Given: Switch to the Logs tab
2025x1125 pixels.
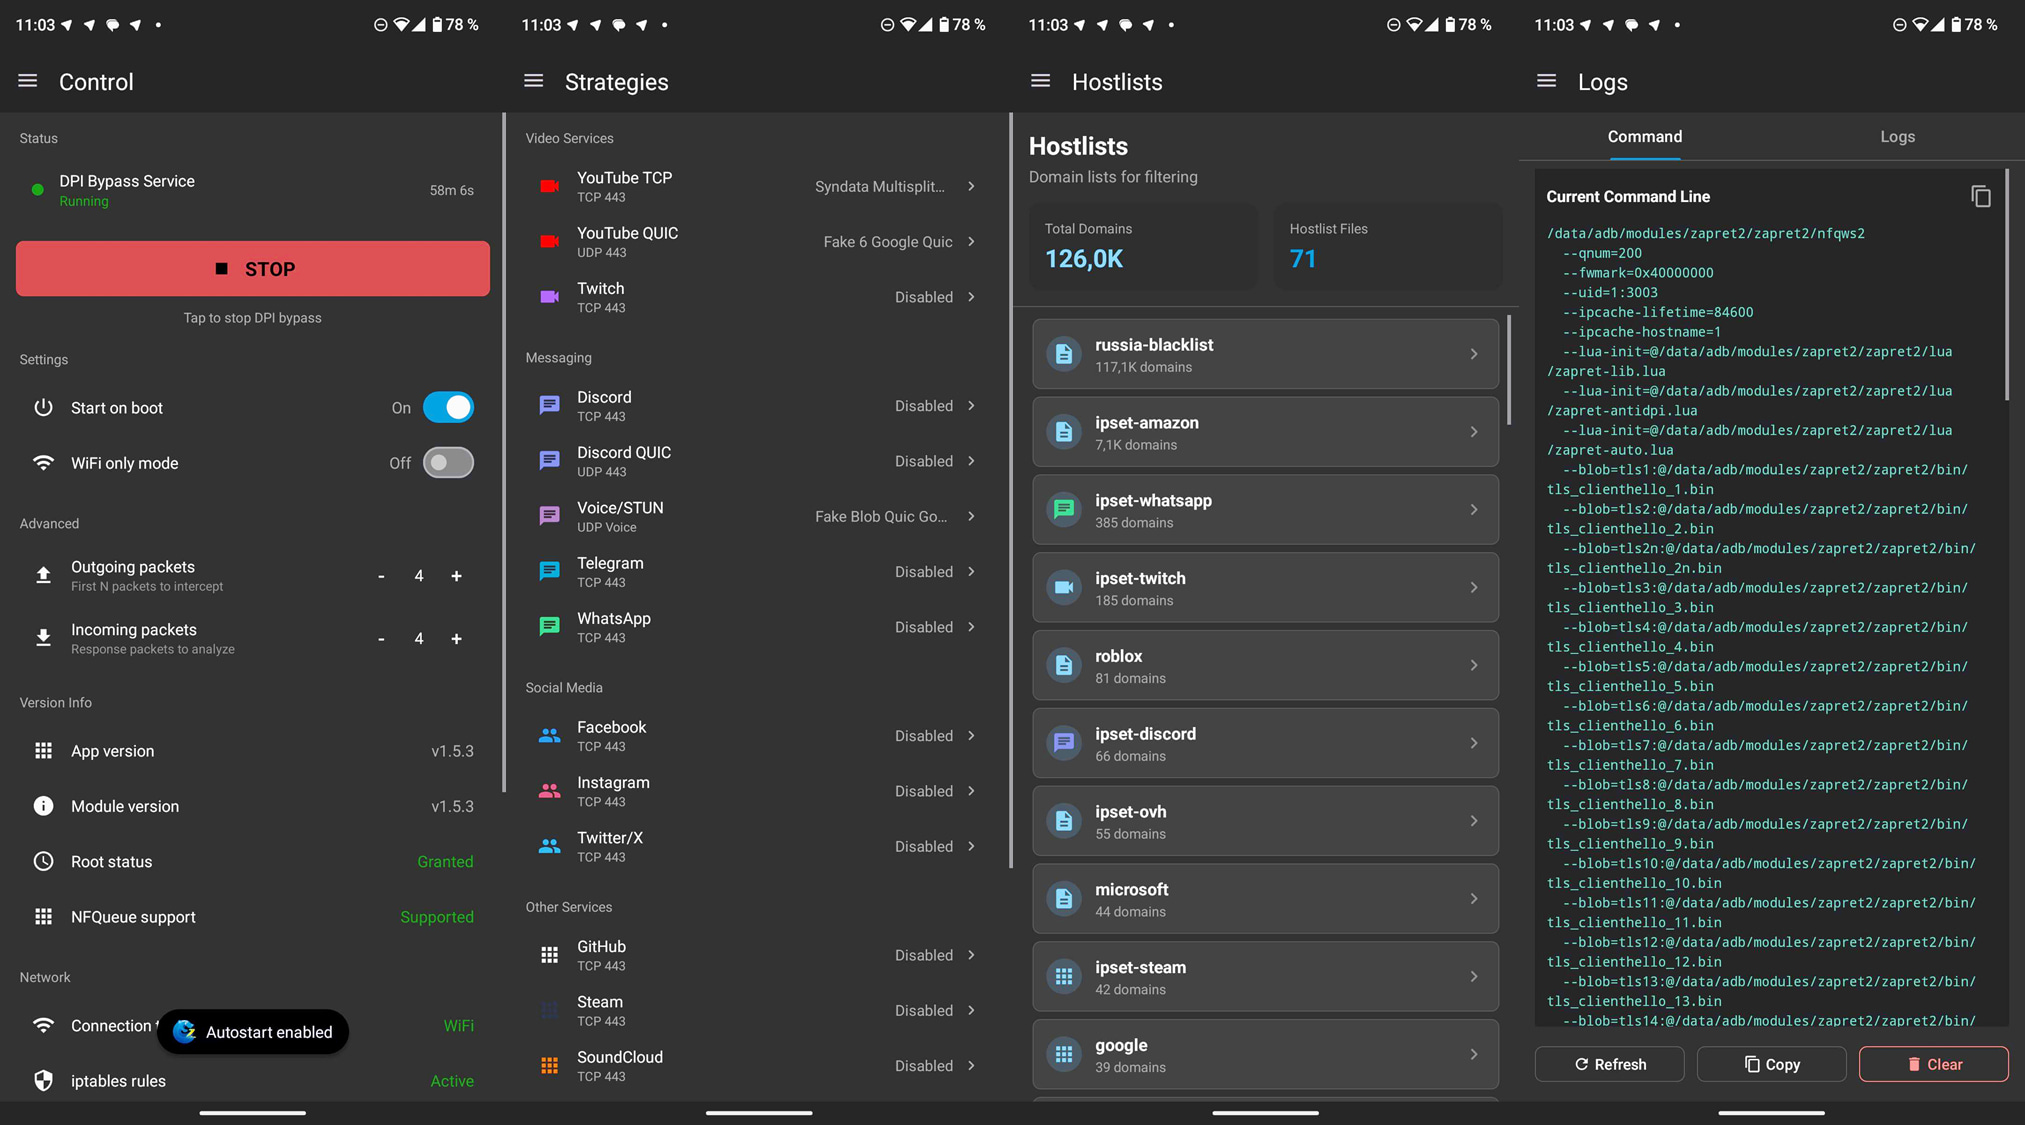Looking at the screenshot, I should (1896, 136).
